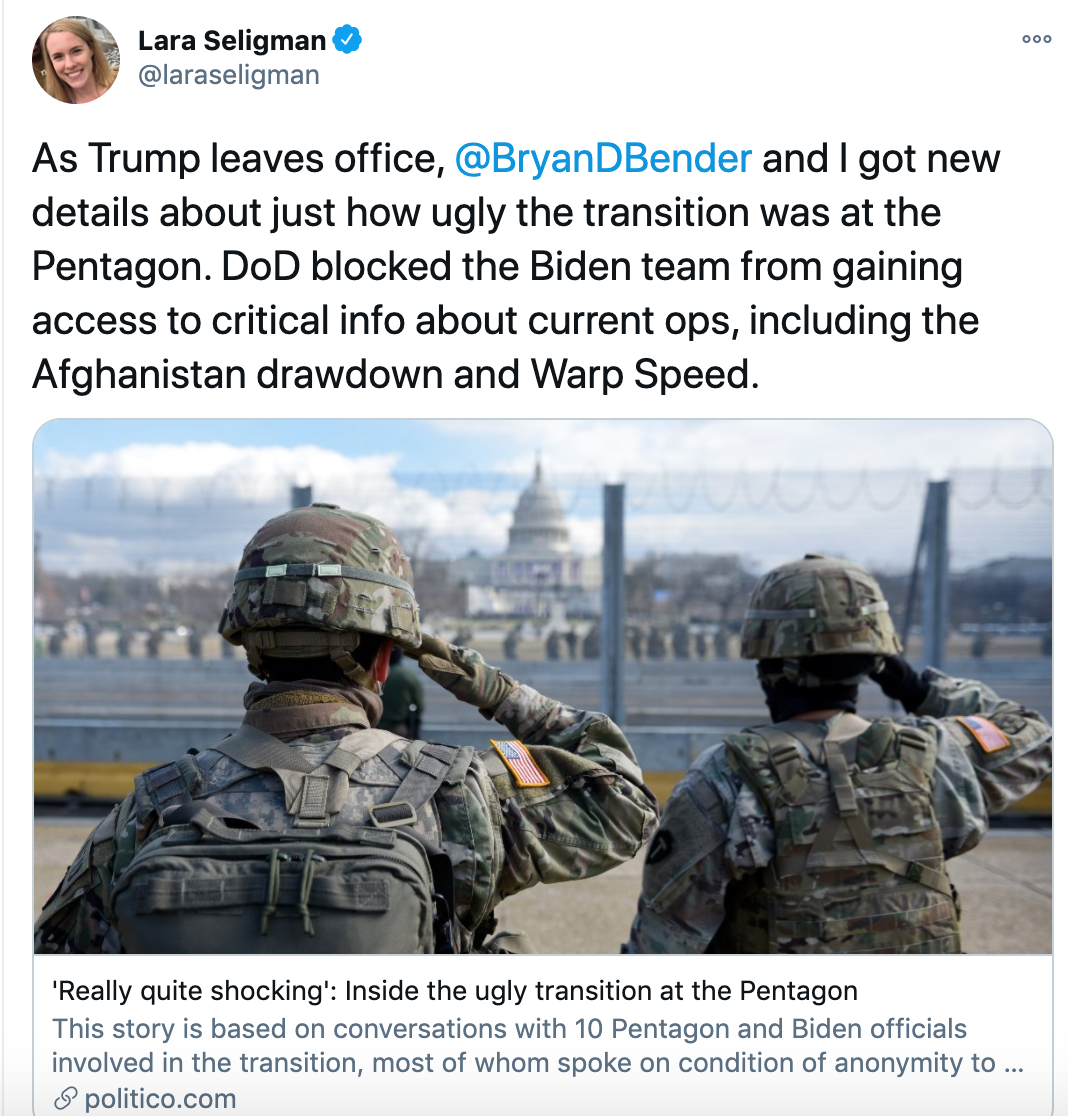This screenshot has width=1068, height=1116.
Task: Click Lara Seligman's profile avatar photo
Action: tap(75, 60)
